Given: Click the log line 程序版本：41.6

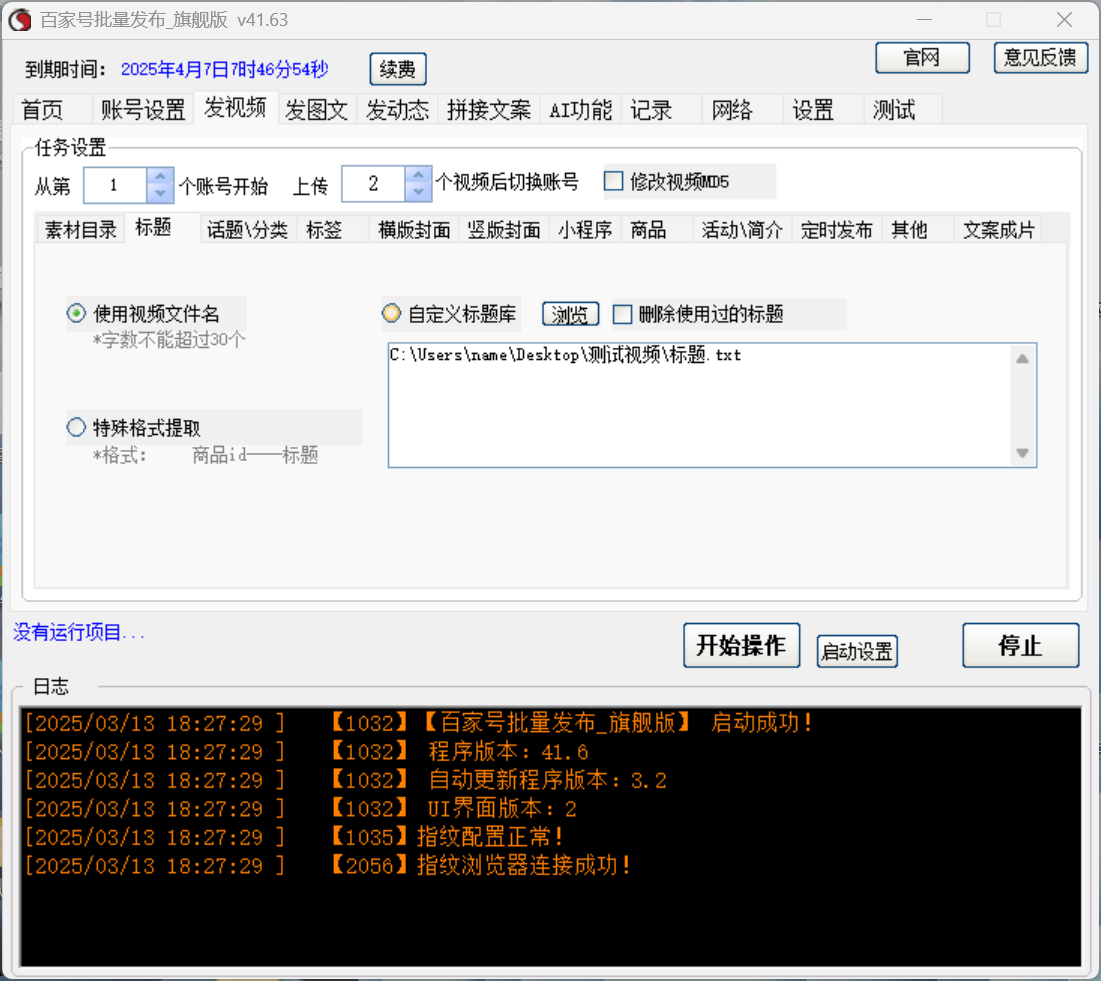Looking at the screenshot, I should click(306, 751).
